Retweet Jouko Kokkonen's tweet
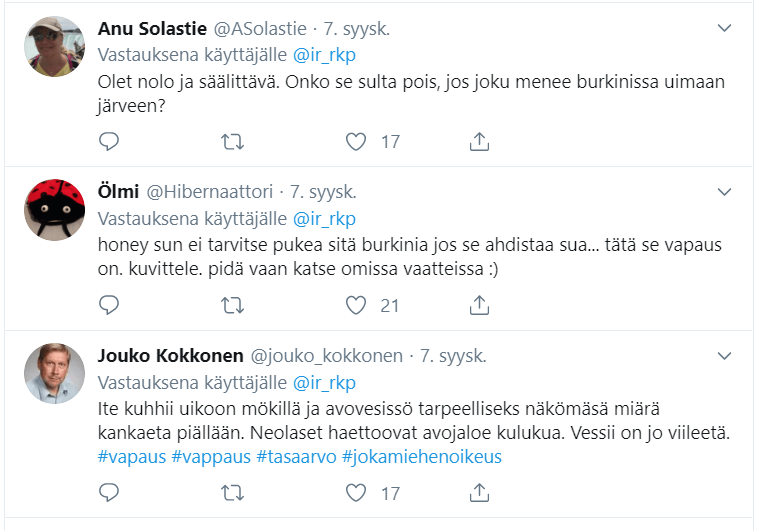This screenshot has height=531, width=764. pos(232,492)
